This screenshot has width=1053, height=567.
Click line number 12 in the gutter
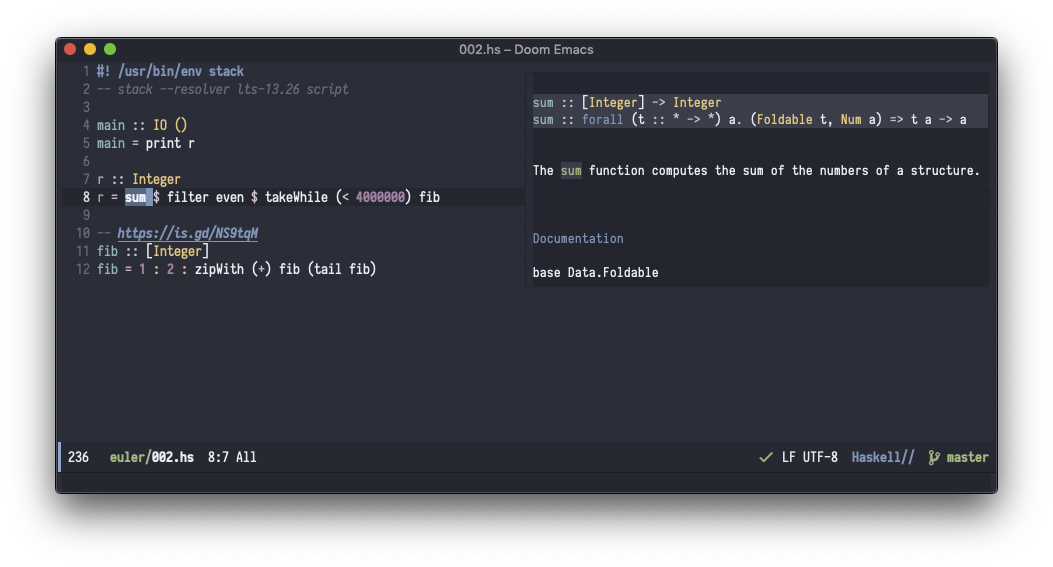[x=83, y=269]
